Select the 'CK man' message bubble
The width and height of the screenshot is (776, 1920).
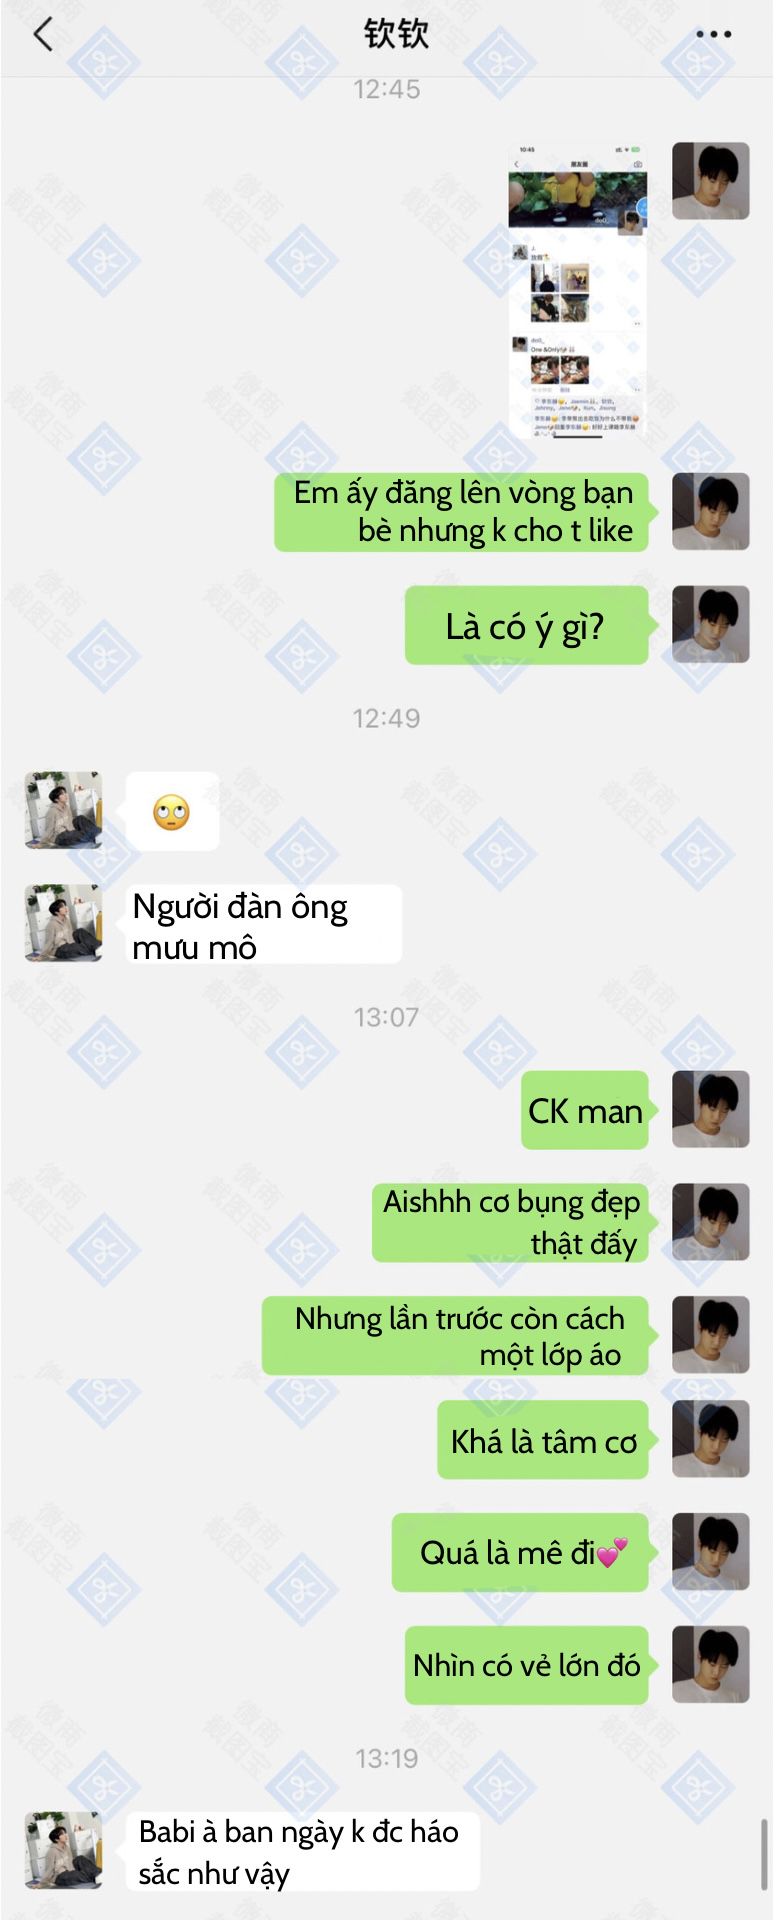(x=585, y=1110)
